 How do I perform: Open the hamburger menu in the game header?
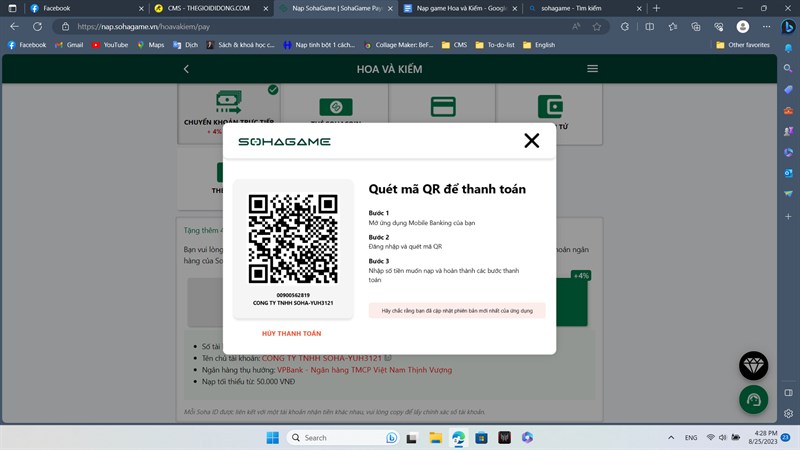click(x=592, y=68)
